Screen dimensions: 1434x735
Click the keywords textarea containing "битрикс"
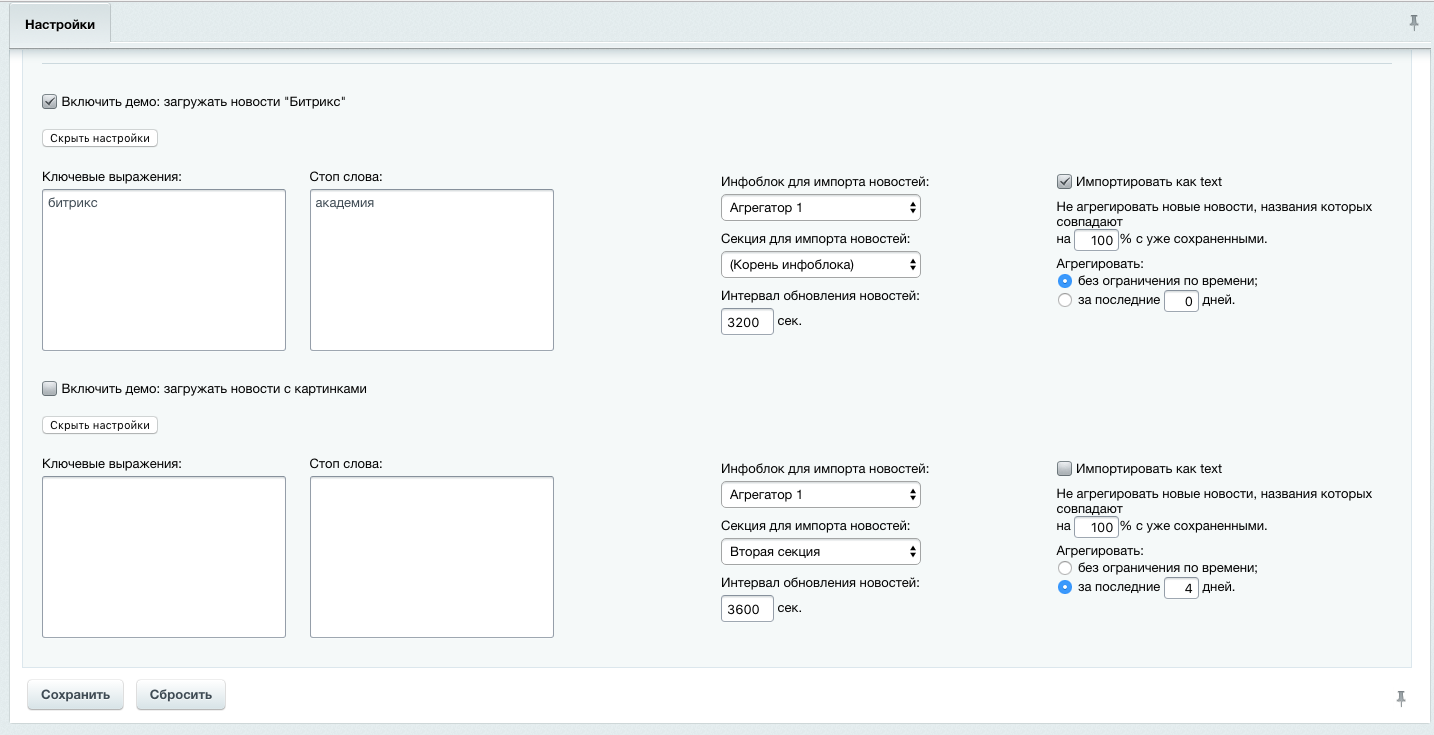(x=164, y=270)
